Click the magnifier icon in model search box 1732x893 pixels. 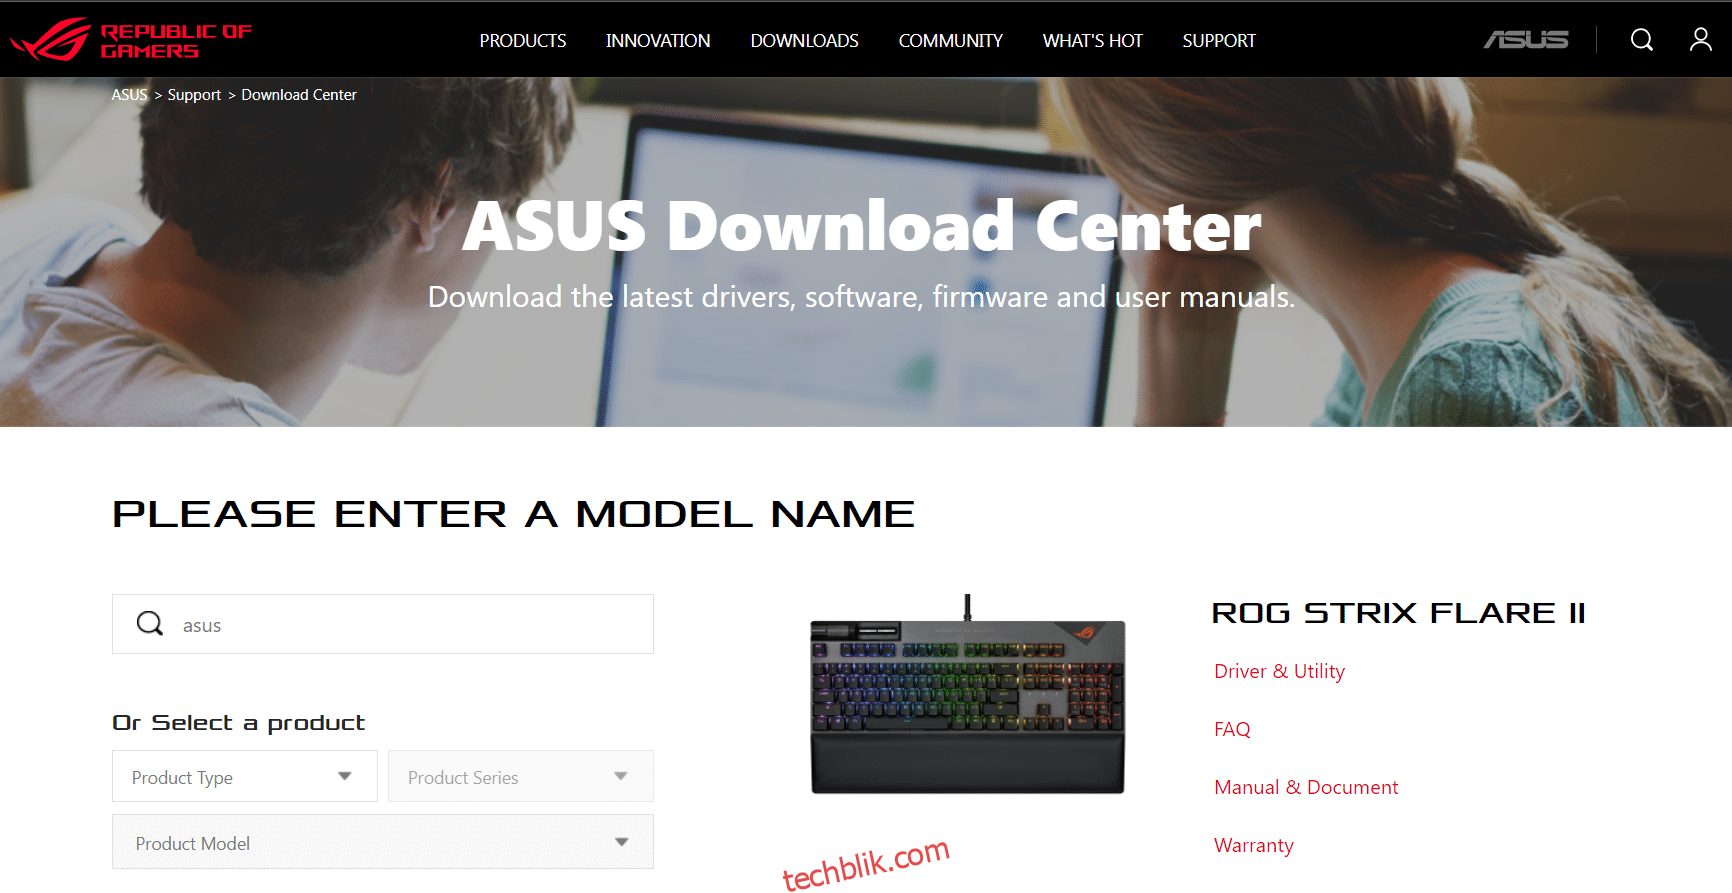[150, 624]
